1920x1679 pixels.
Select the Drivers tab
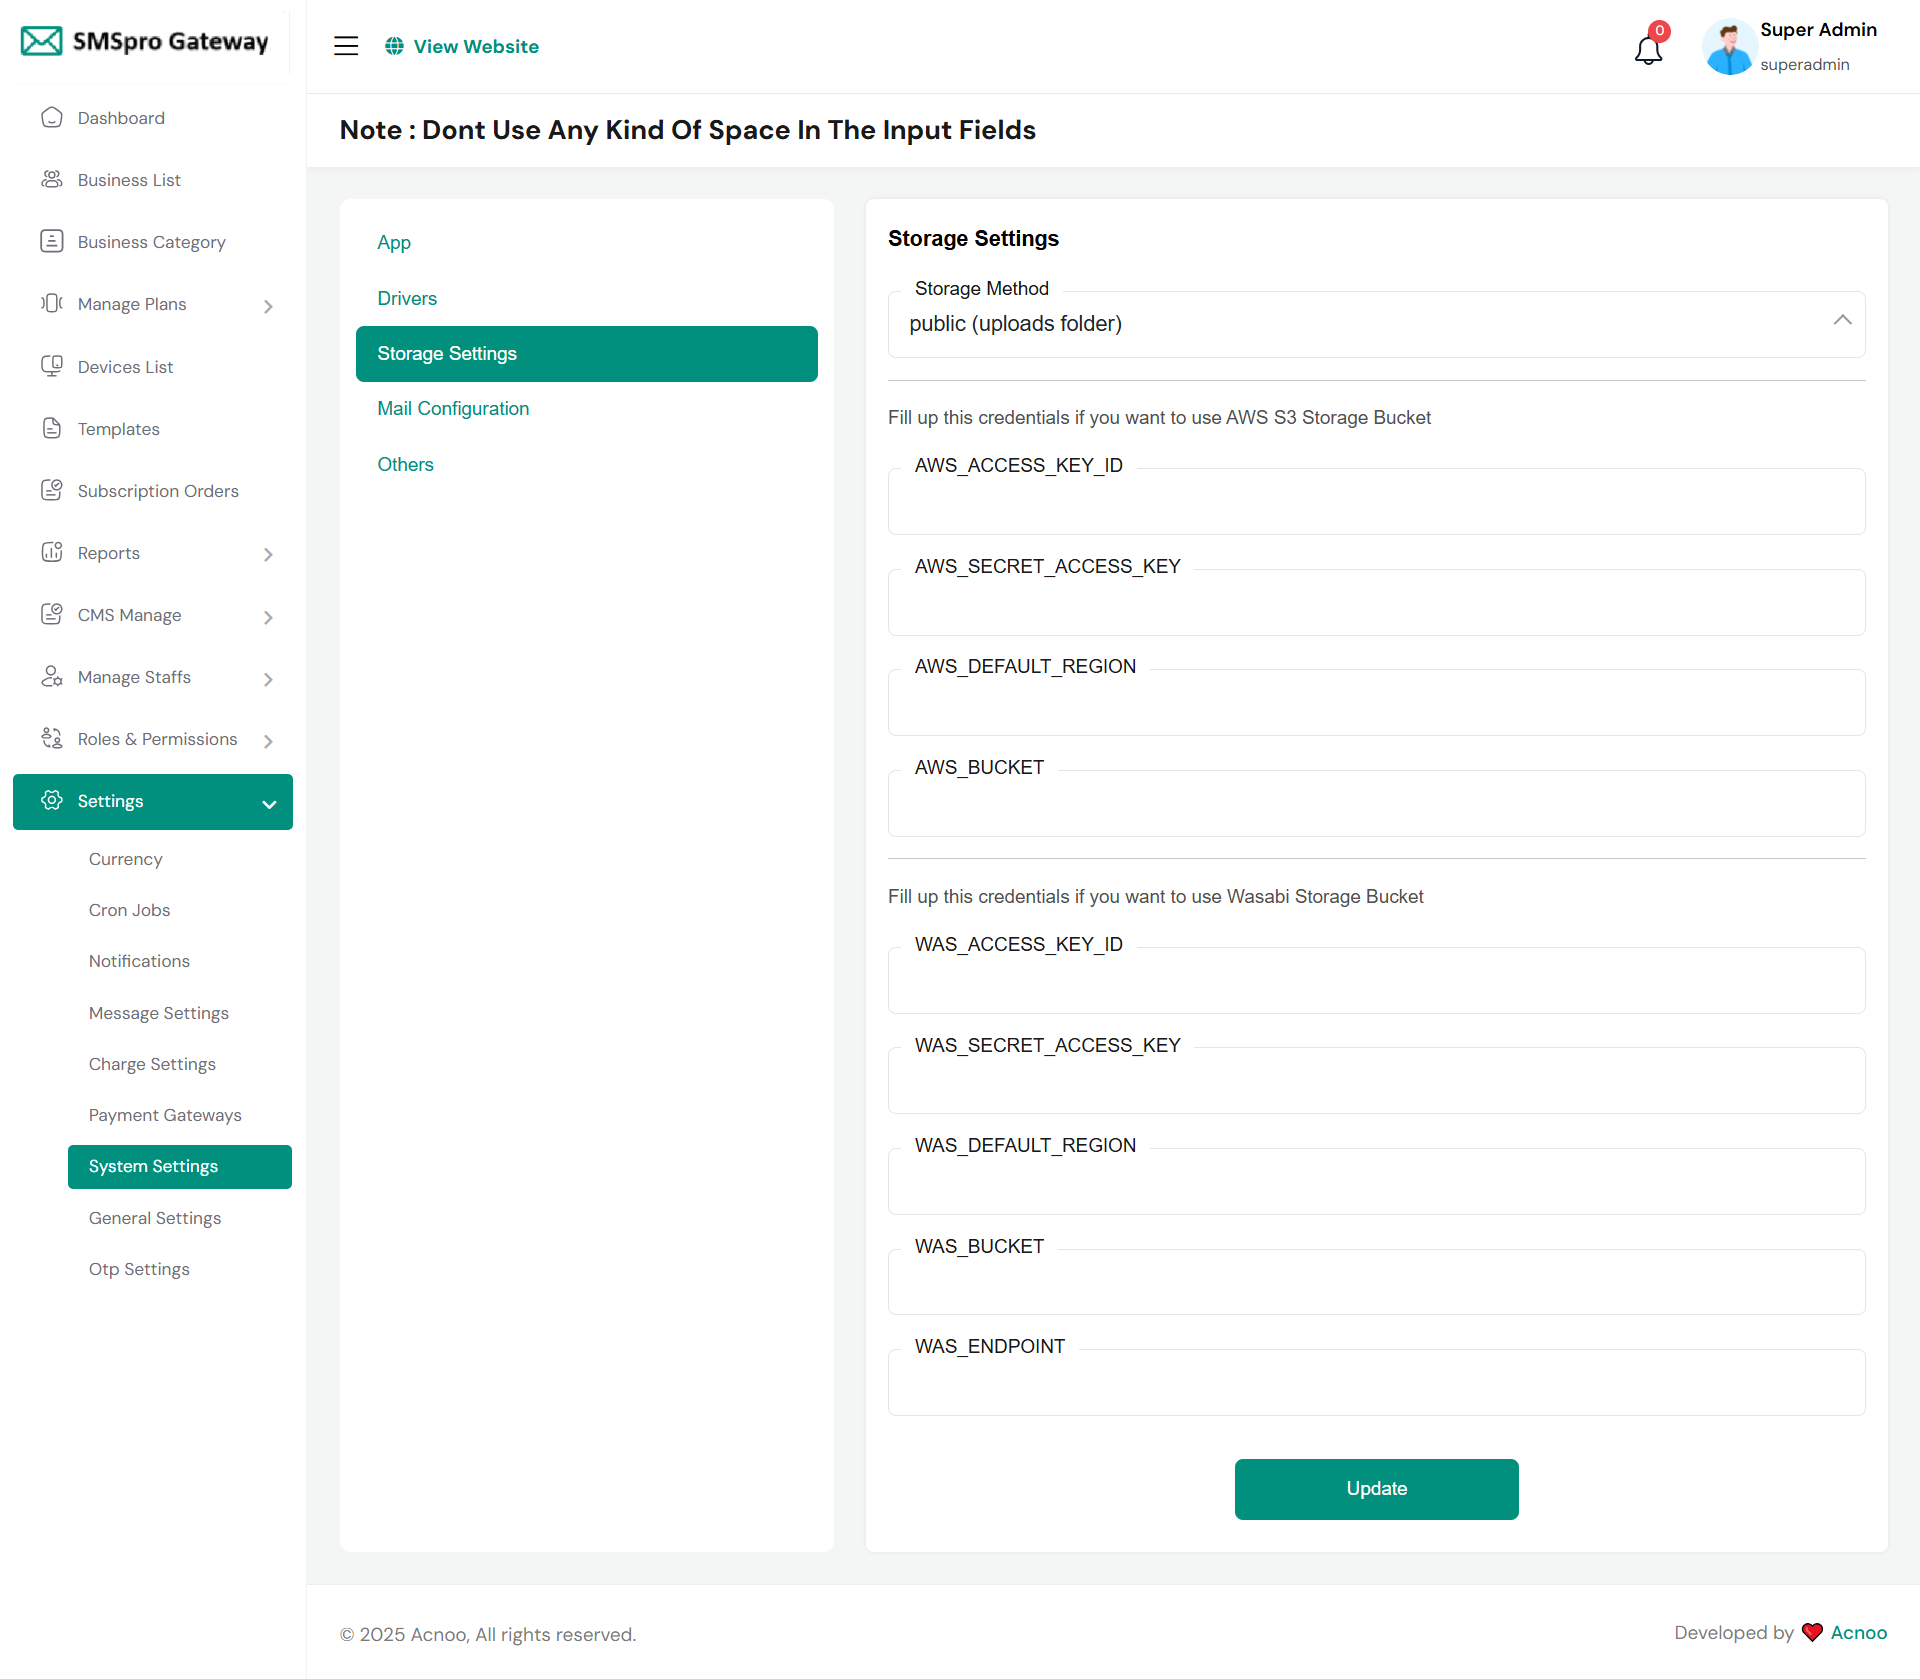(x=407, y=298)
